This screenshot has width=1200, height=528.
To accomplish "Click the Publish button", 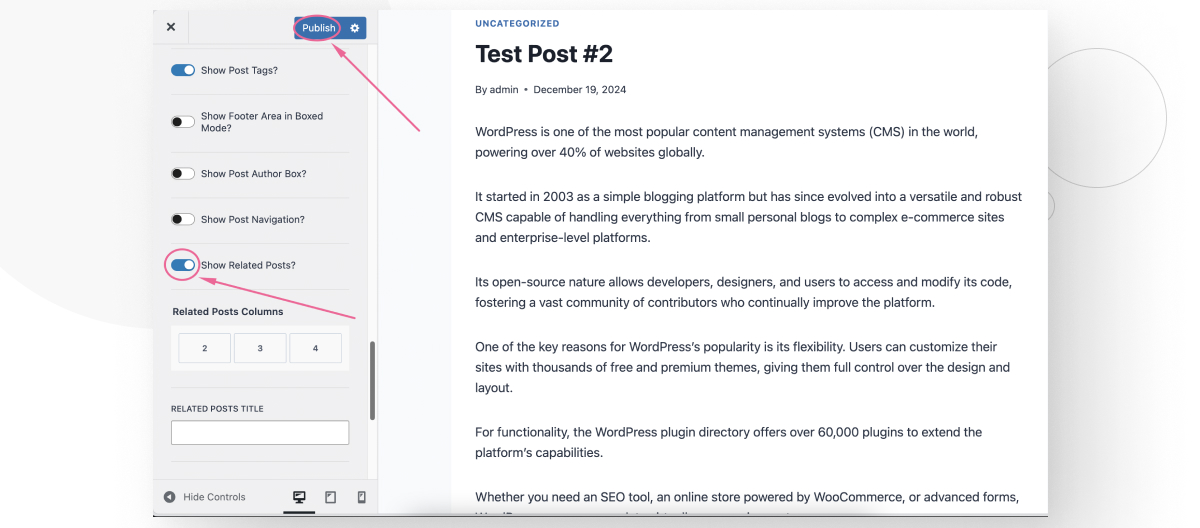I will [319, 28].
